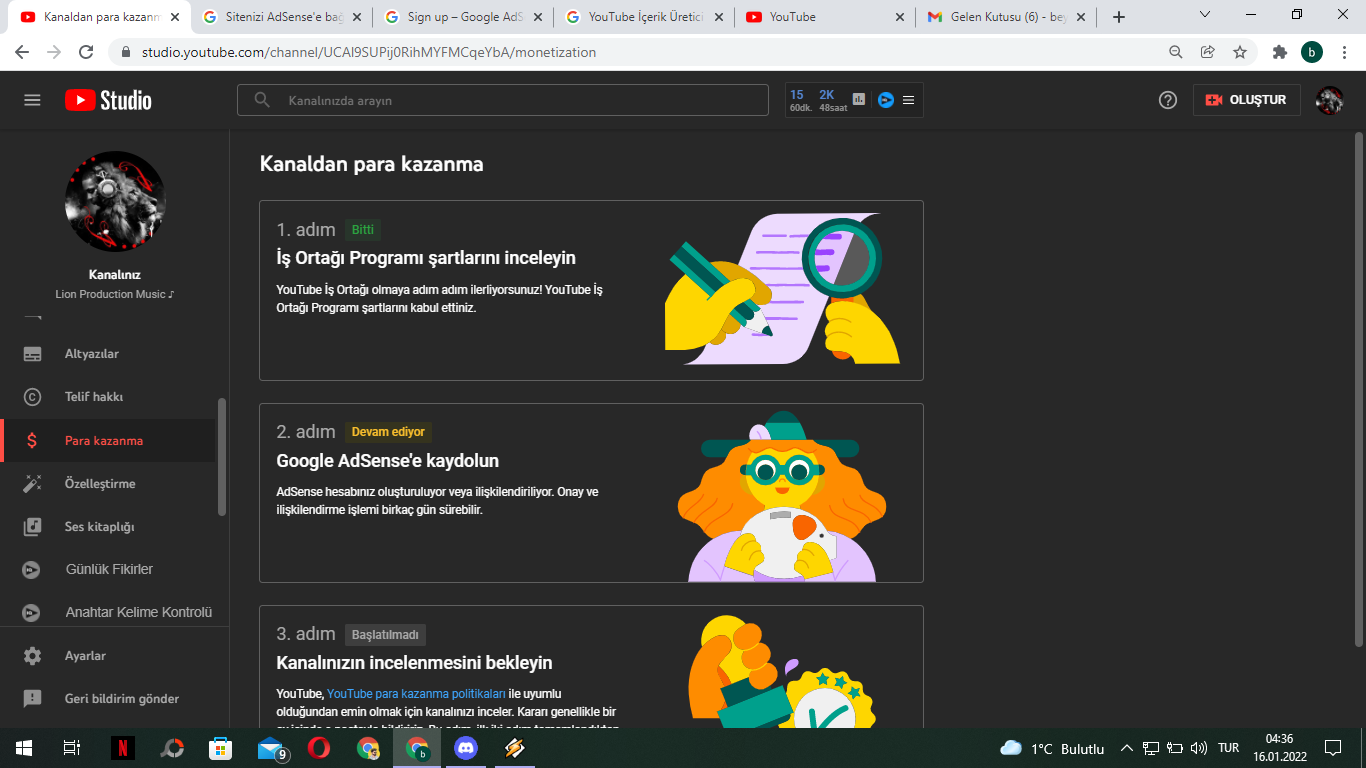Click the browser forward arrow
Screen dimensions: 1366x768
[54, 52]
